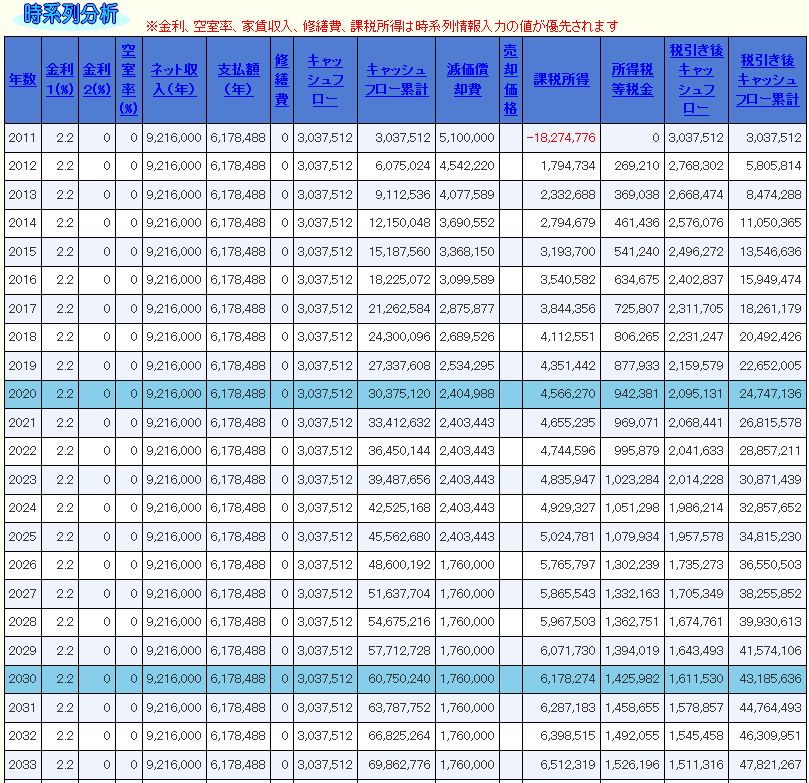Click the 空室率(%) column header
This screenshot has width=809, height=783.
coord(129,80)
